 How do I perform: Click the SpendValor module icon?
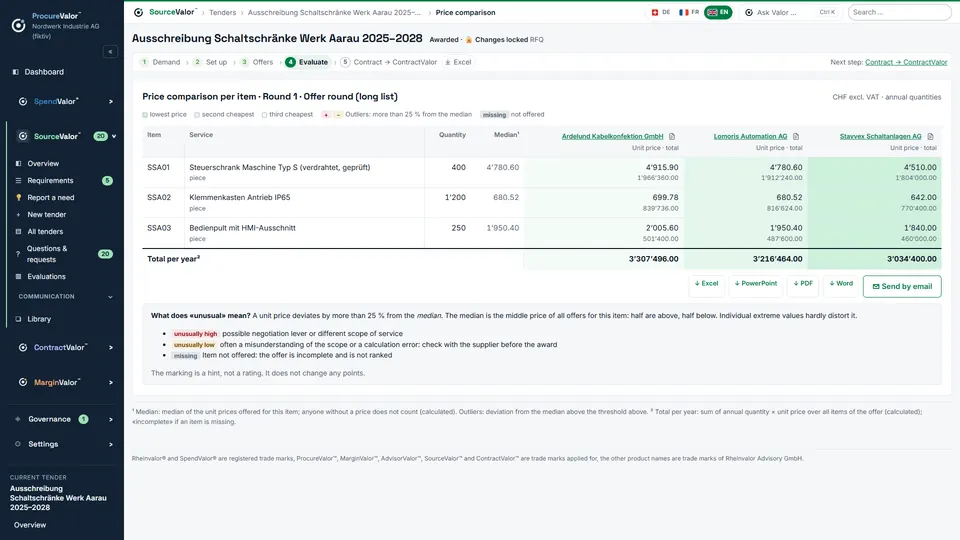(x=23, y=102)
